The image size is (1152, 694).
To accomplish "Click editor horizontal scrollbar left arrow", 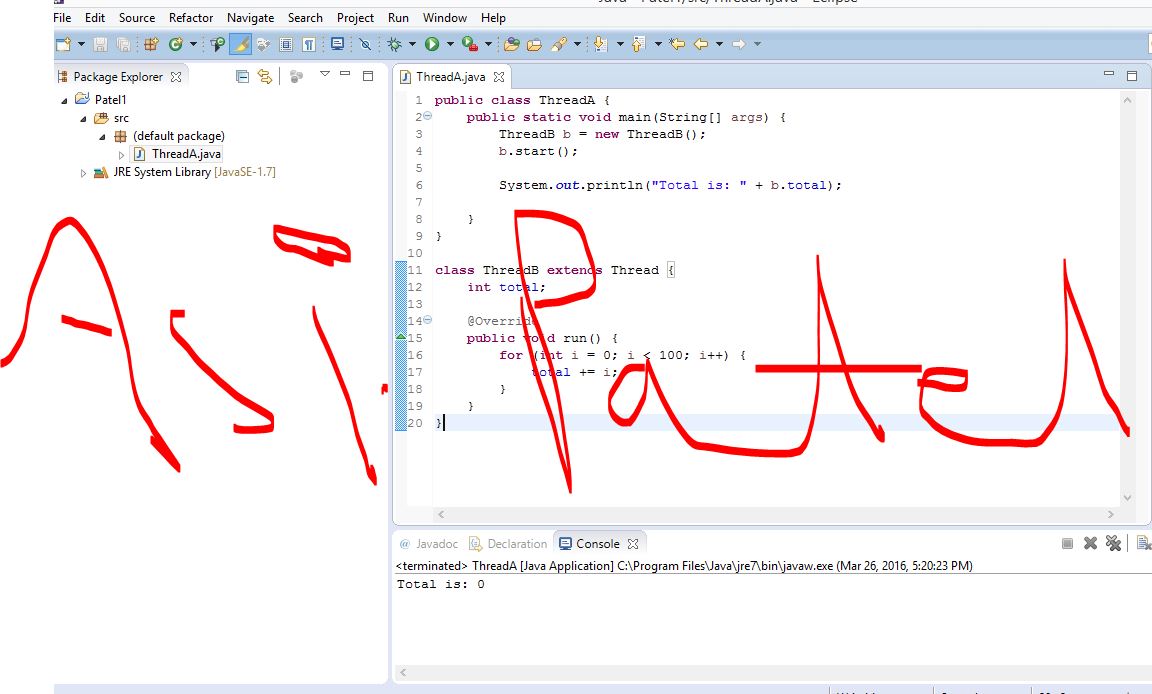I will click(441, 515).
